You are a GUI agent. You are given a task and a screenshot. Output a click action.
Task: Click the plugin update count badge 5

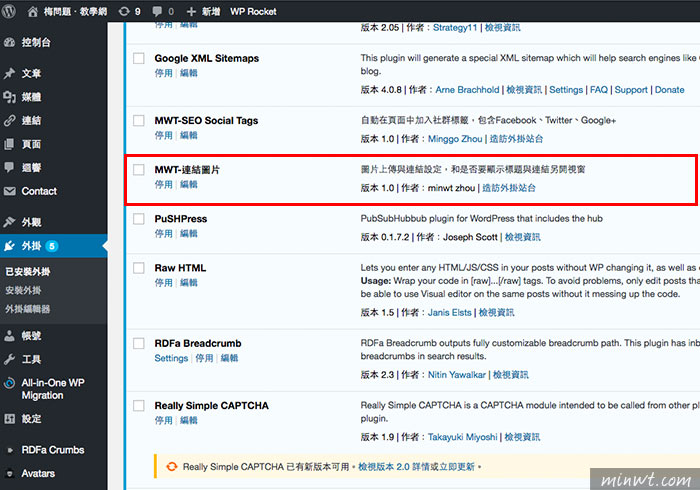(52, 246)
